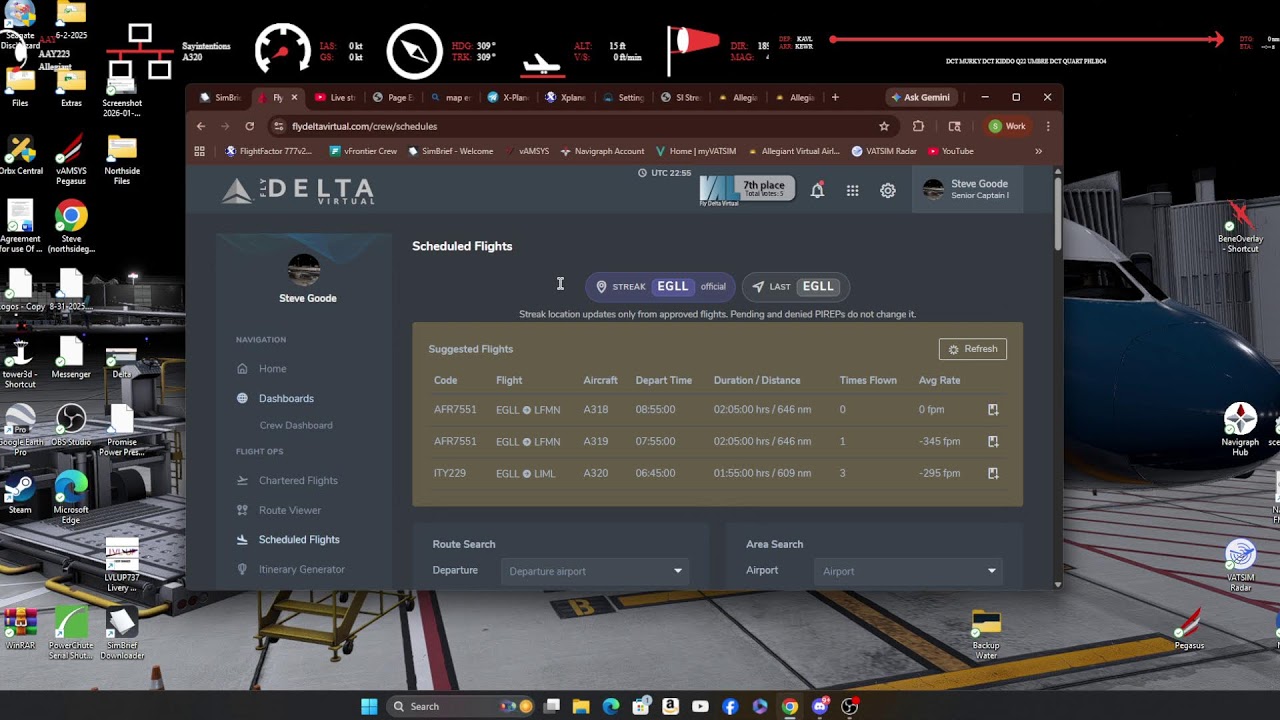Click the Refresh suggested flights button
Viewport: 1280px width, 720px height.
(x=973, y=349)
